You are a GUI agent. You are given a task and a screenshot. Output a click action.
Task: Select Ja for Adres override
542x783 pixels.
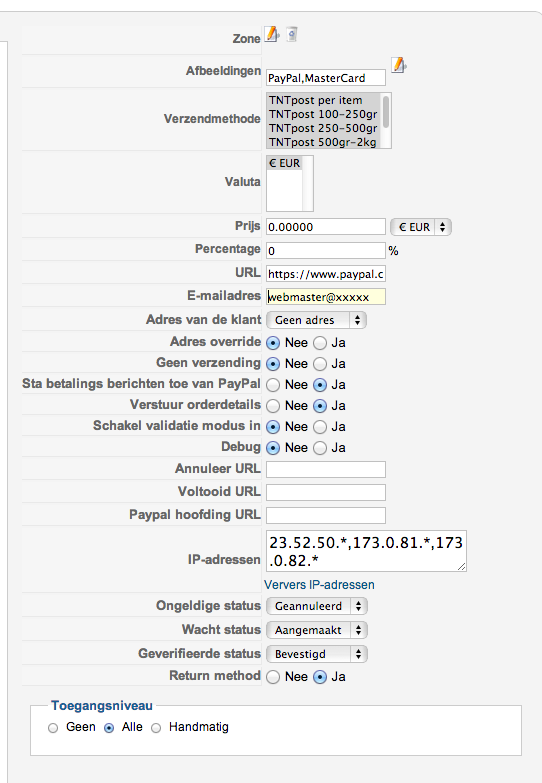coord(320,343)
